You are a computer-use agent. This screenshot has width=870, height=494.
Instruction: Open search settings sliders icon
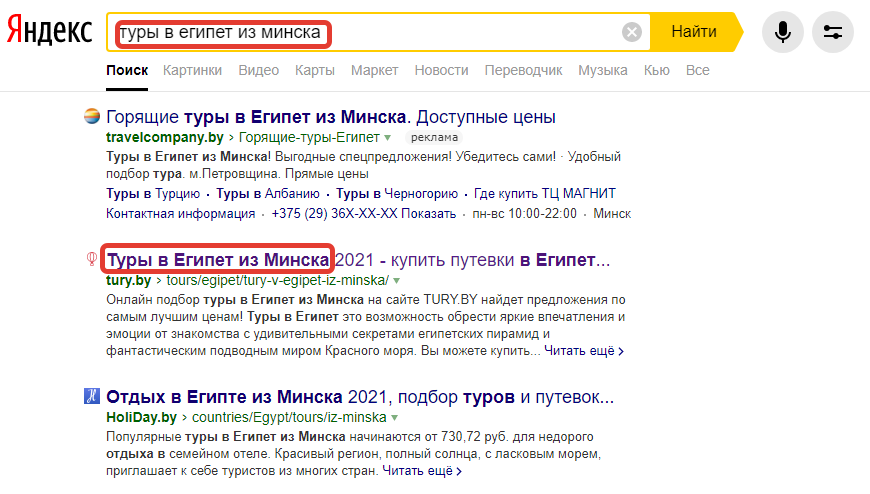tap(832, 32)
